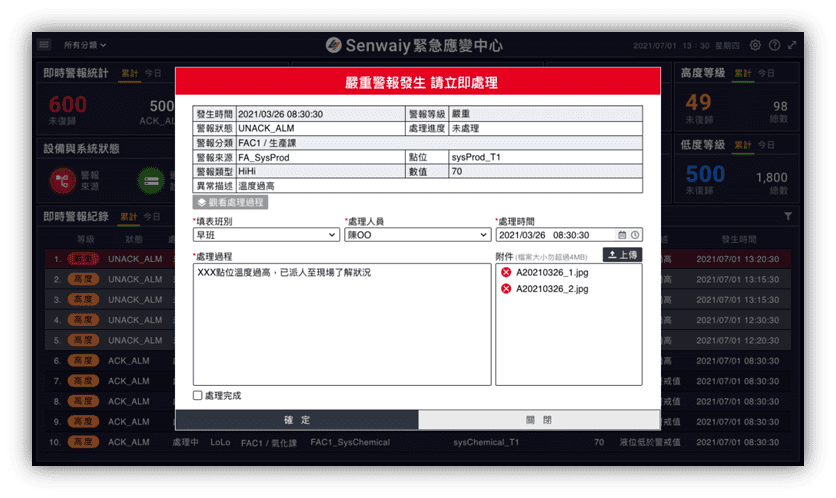This screenshot has height=498, width=836.
Task: Click the filter funnel icon in the records panel
Action: tap(788, 216)
